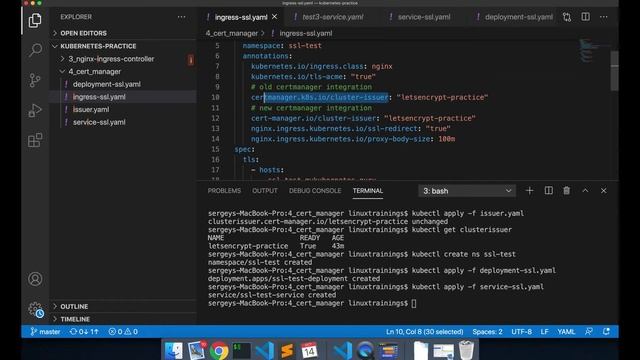Split the terminal panel

coord(549,191)
